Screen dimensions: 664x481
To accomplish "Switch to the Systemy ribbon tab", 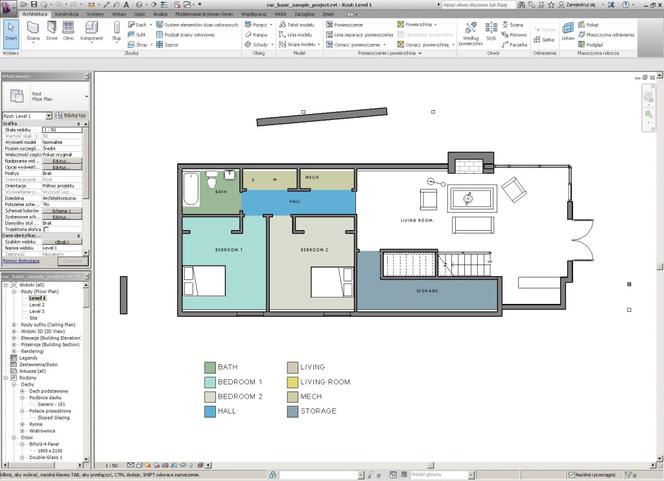I will tap(95, 14).
